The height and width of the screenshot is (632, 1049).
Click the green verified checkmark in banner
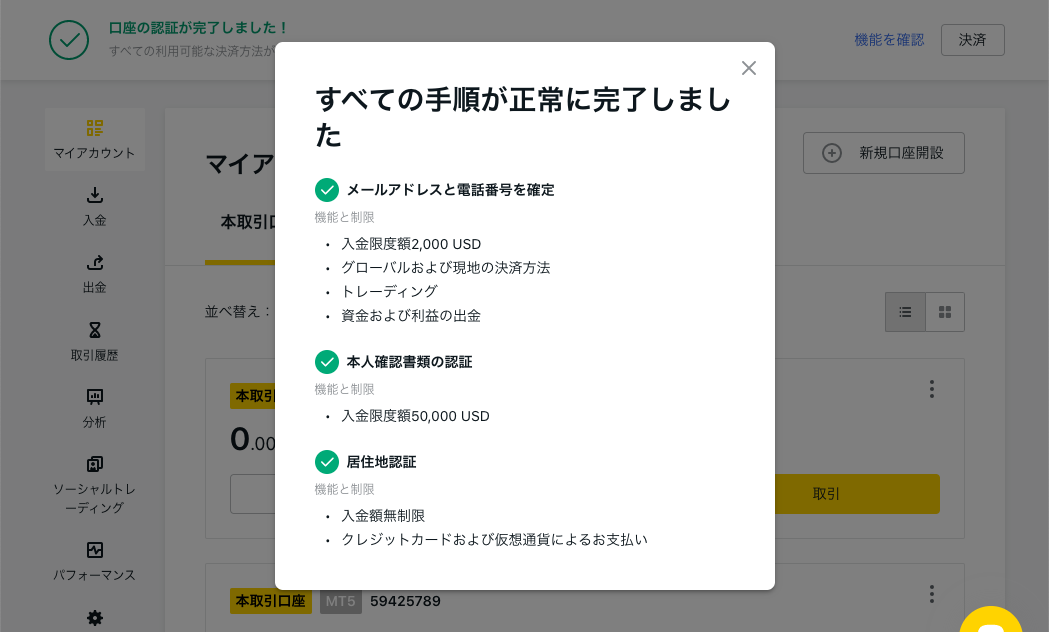click(x=69, y=40)
